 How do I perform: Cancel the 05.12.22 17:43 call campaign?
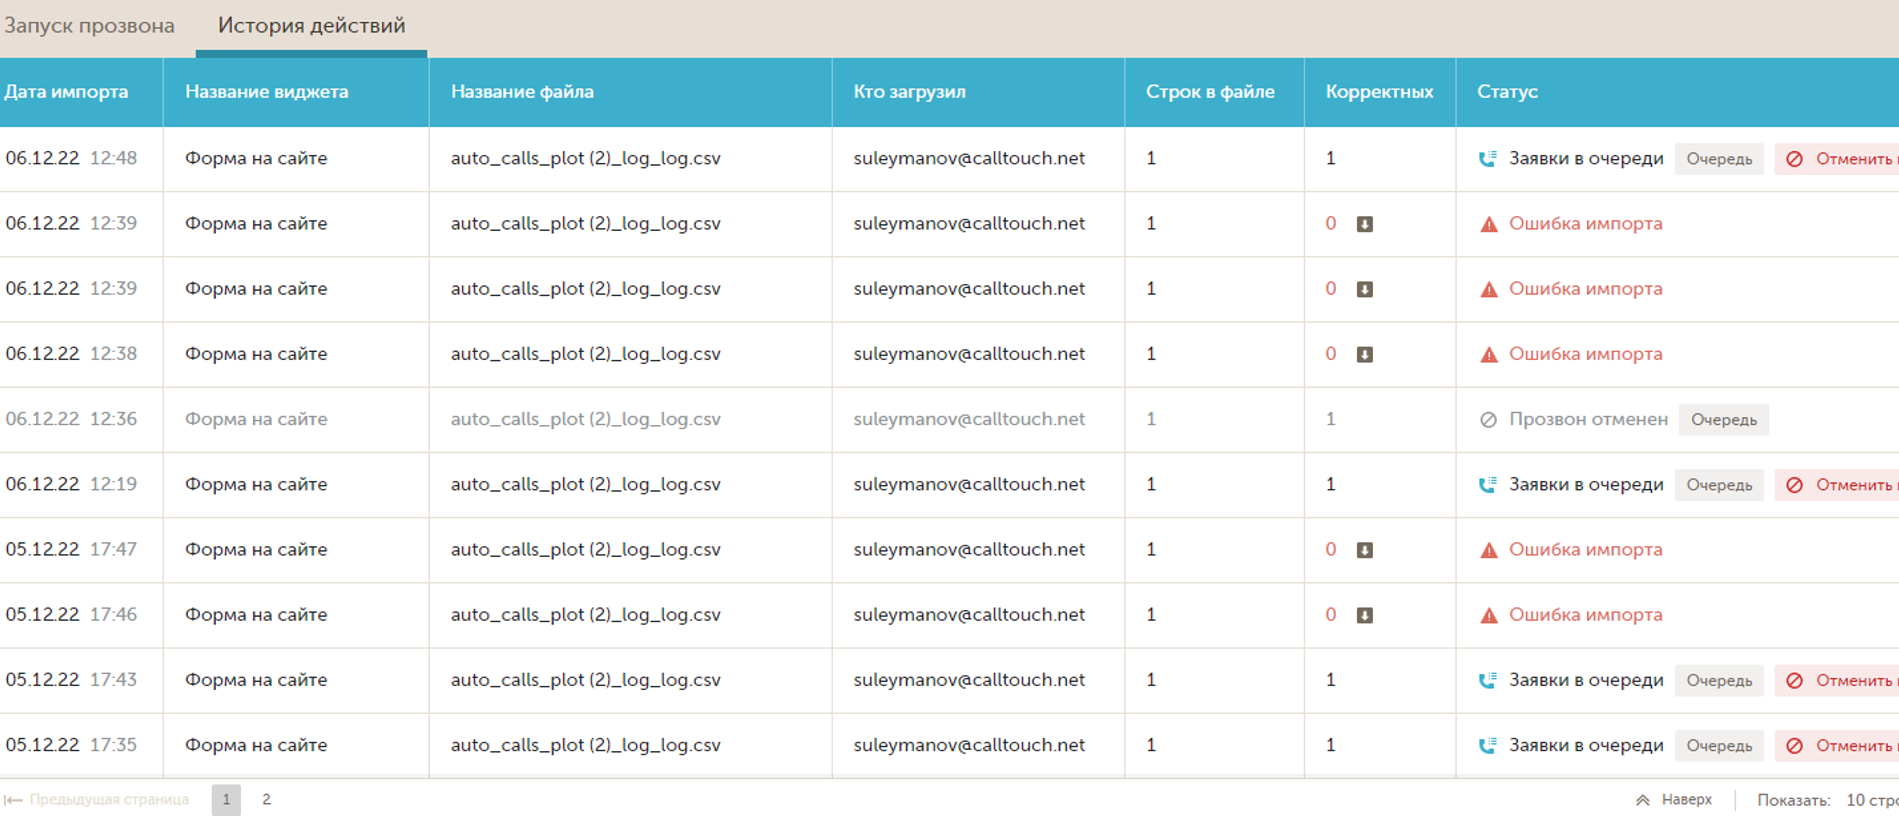[x=1838, y=680]
